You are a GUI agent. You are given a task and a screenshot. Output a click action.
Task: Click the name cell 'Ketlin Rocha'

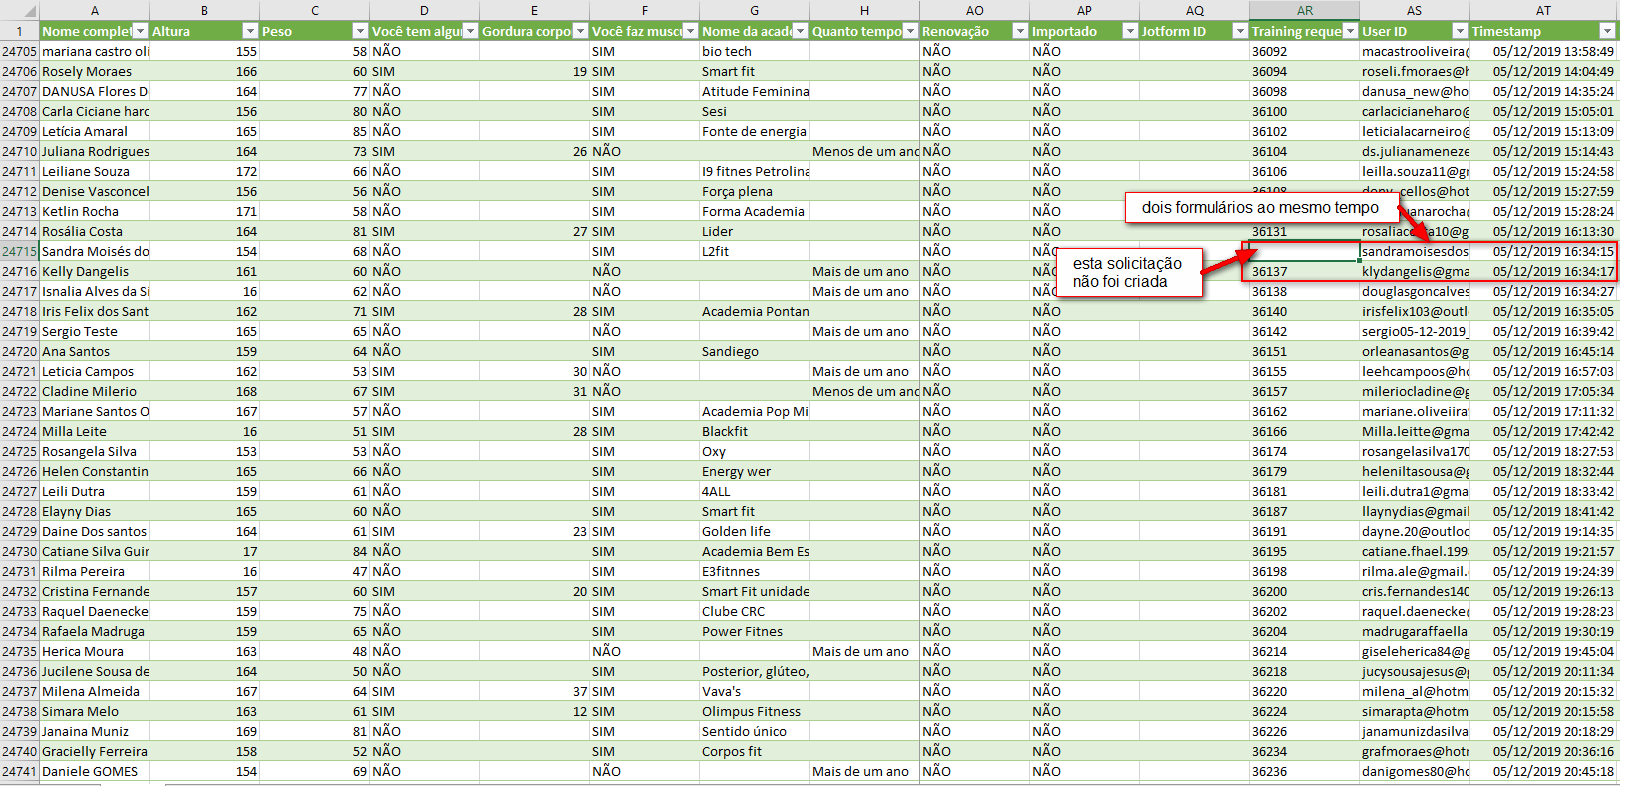95,211
